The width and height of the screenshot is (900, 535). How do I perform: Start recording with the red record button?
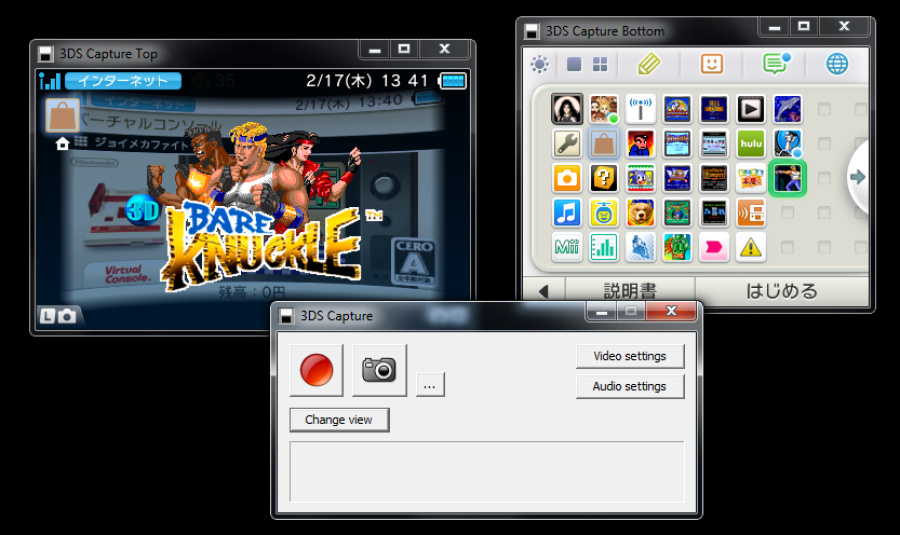[316, 370]
